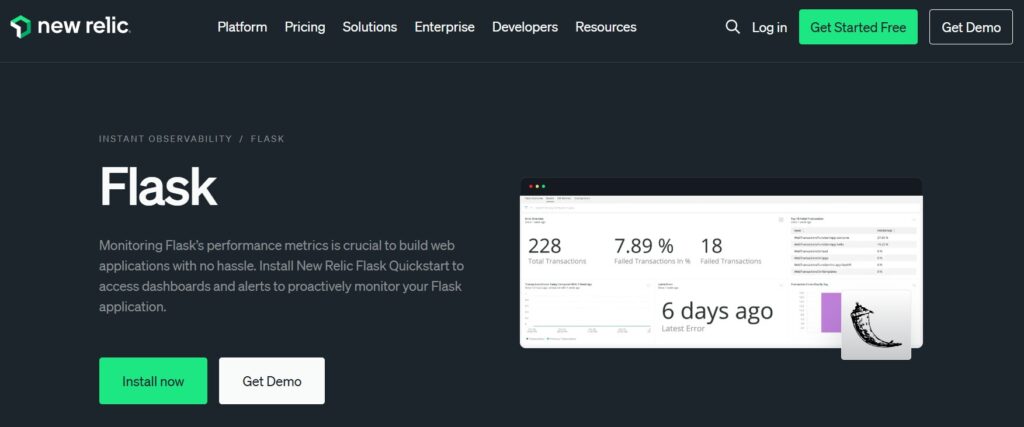Click Get Demo in the header
Viewport: 1024px width, 427px height.
pos(970,27)
